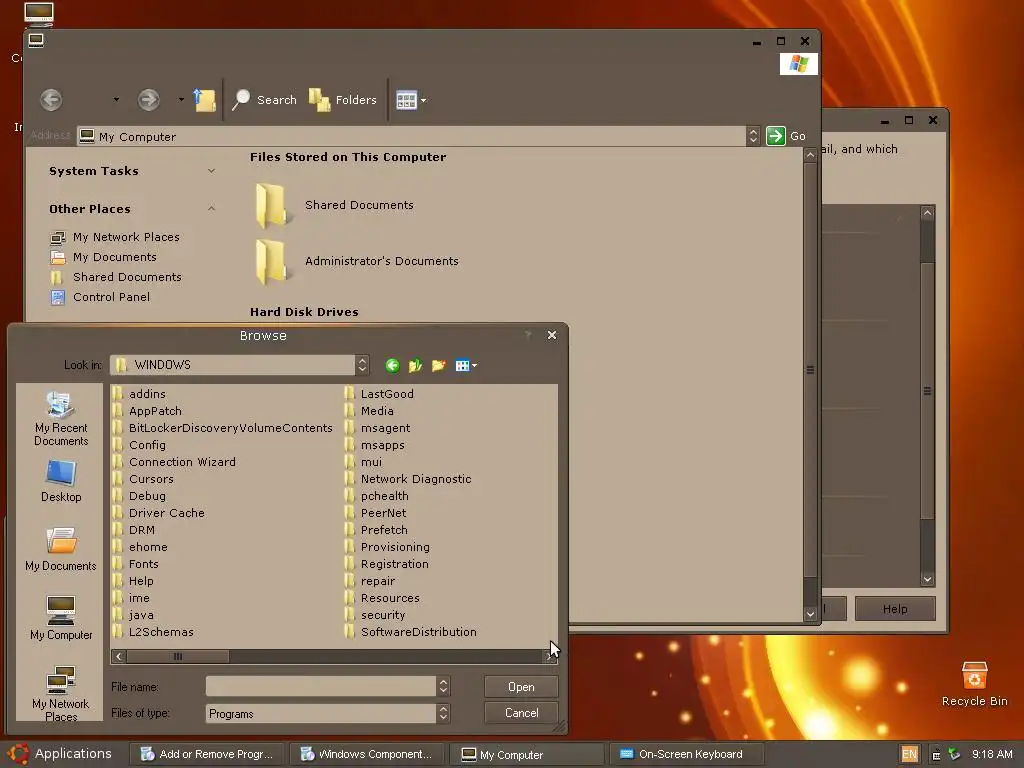Click the Windows flag logo in My Computer
Screen dimensions: 1024x768
[x=799, y=63]
